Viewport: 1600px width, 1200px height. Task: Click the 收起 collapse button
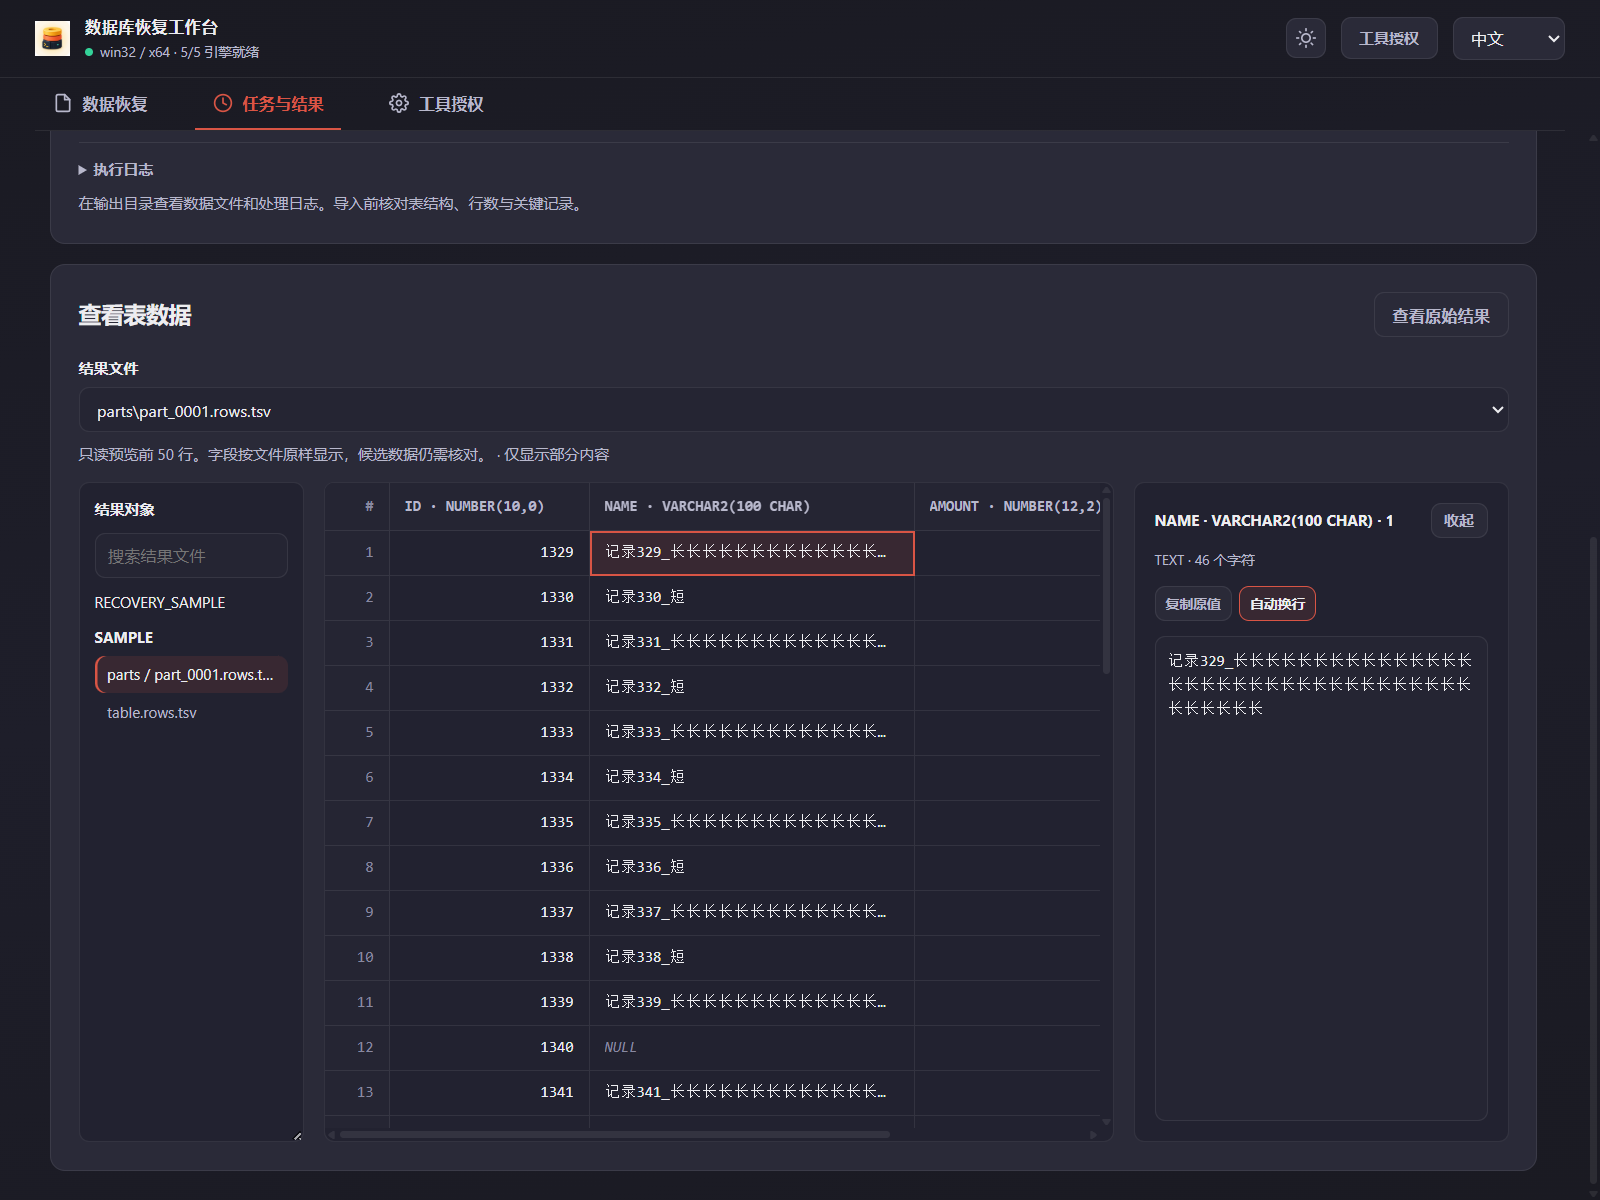click(x=1459, y=520)
